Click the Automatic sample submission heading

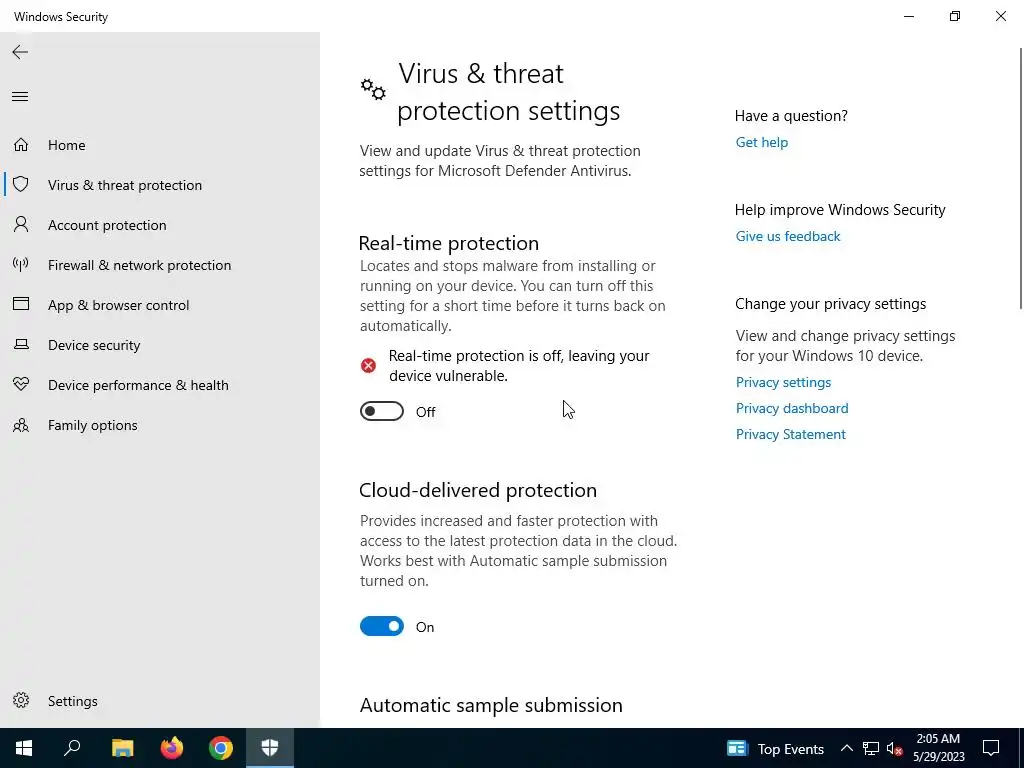coord(491,705)
